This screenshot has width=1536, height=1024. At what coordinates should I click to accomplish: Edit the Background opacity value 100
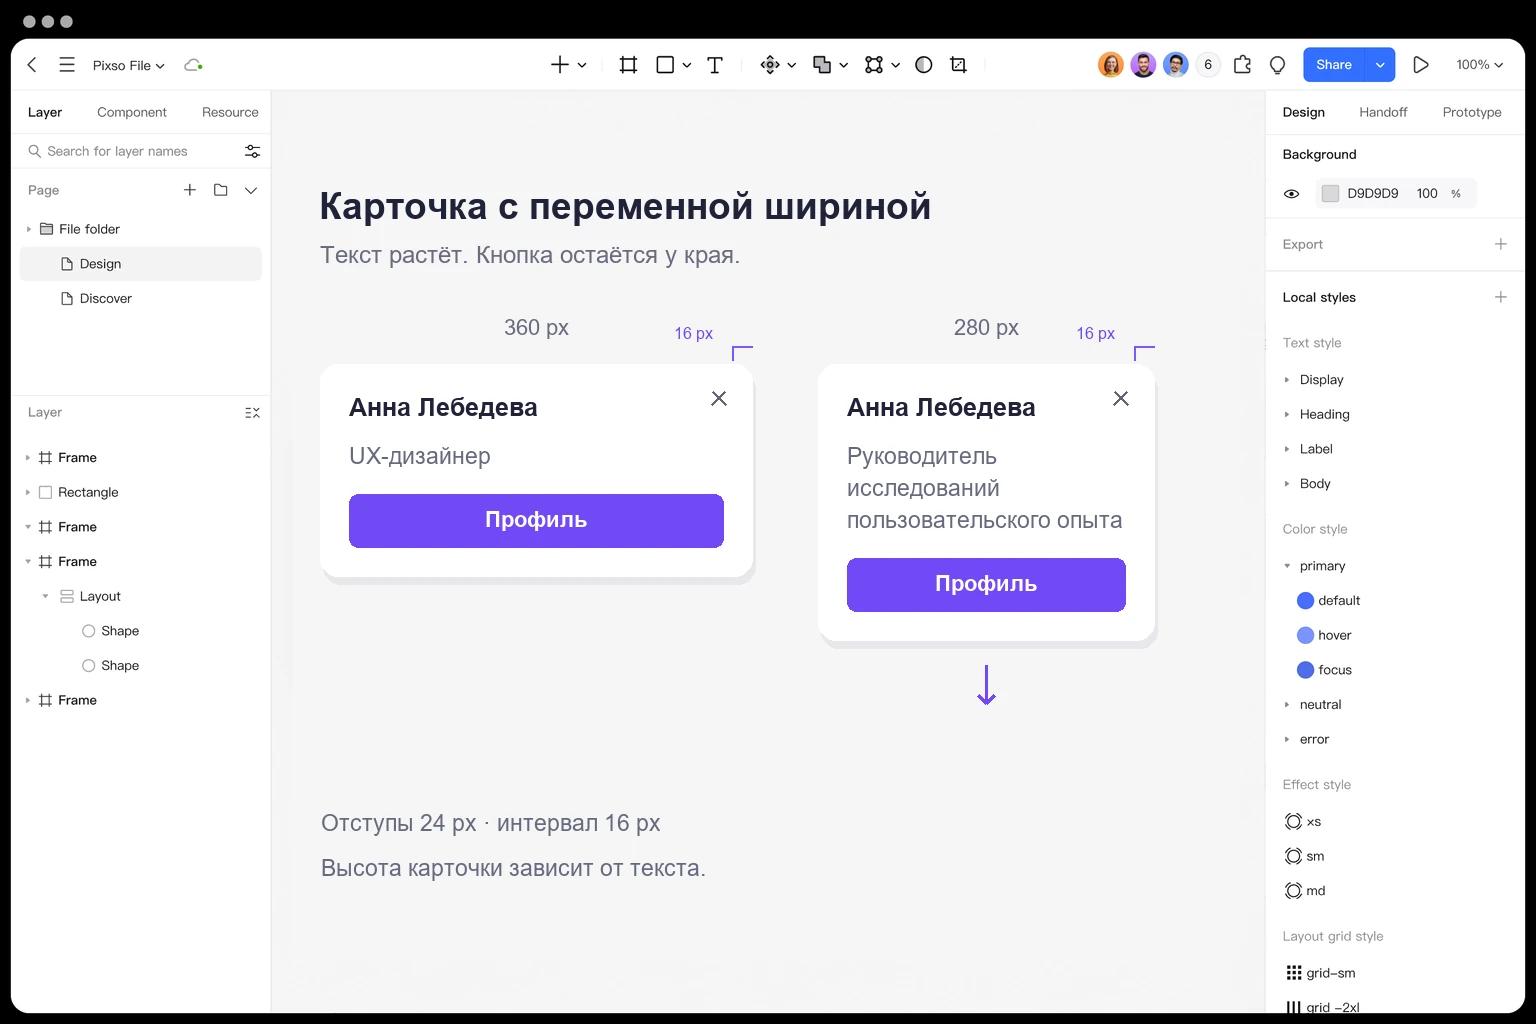[1427, 194]
